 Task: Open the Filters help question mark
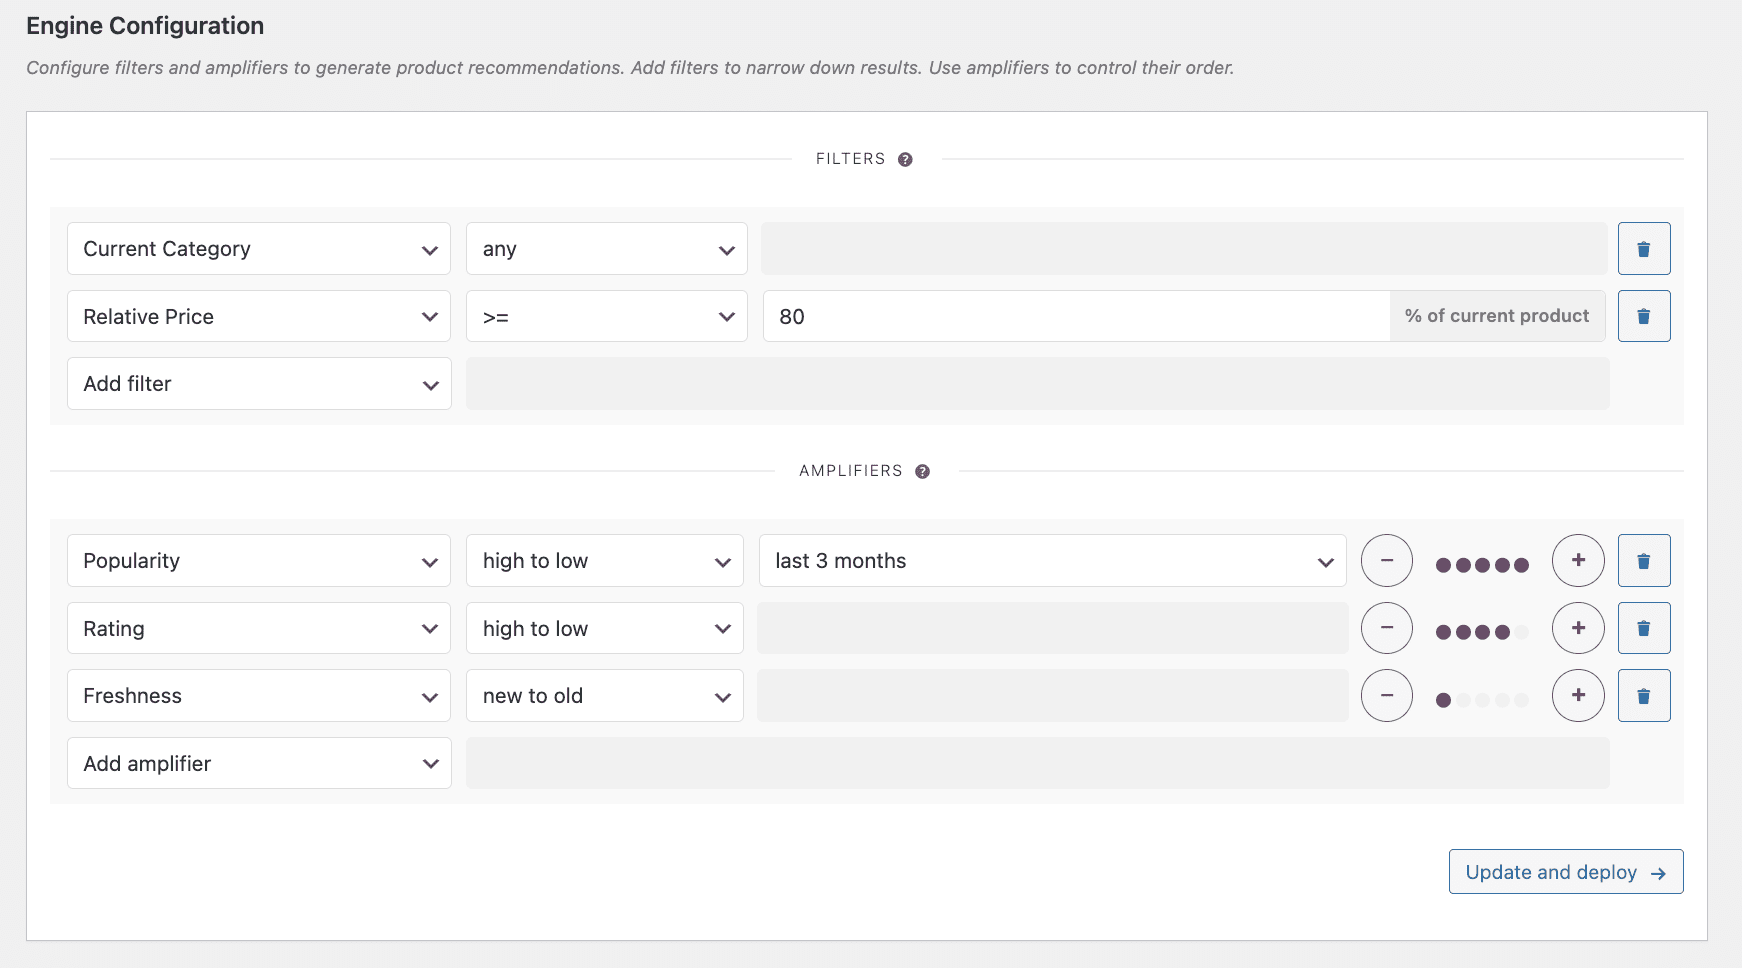(x=905, y=159)
